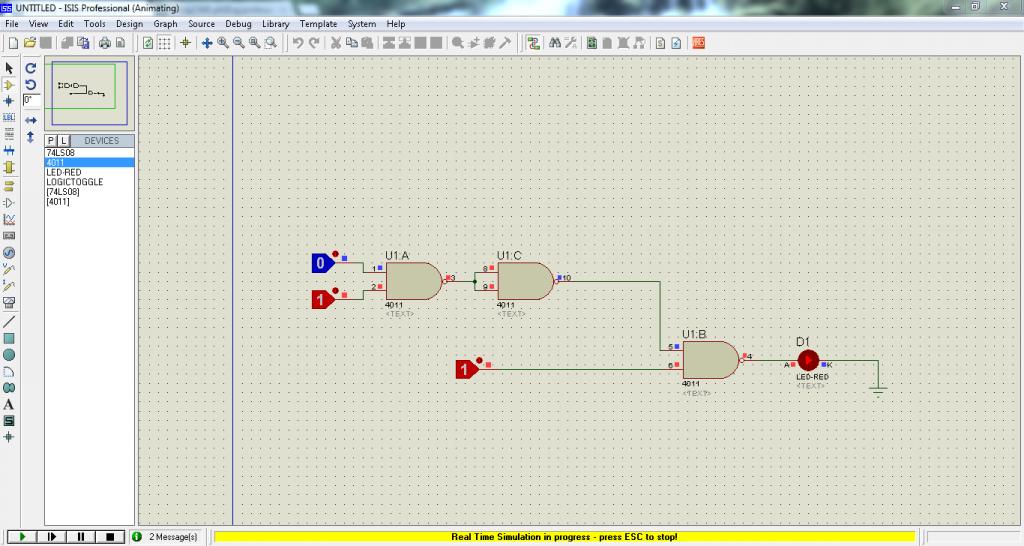Open the File menu
This screenshot has height=546, width=1024.
click(x=12, y=24)
